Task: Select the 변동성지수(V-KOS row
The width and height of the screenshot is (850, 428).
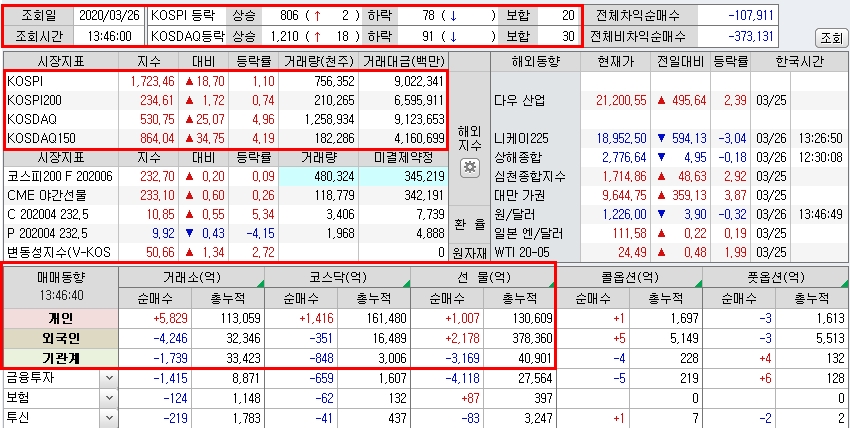Action: click(226, 252)
